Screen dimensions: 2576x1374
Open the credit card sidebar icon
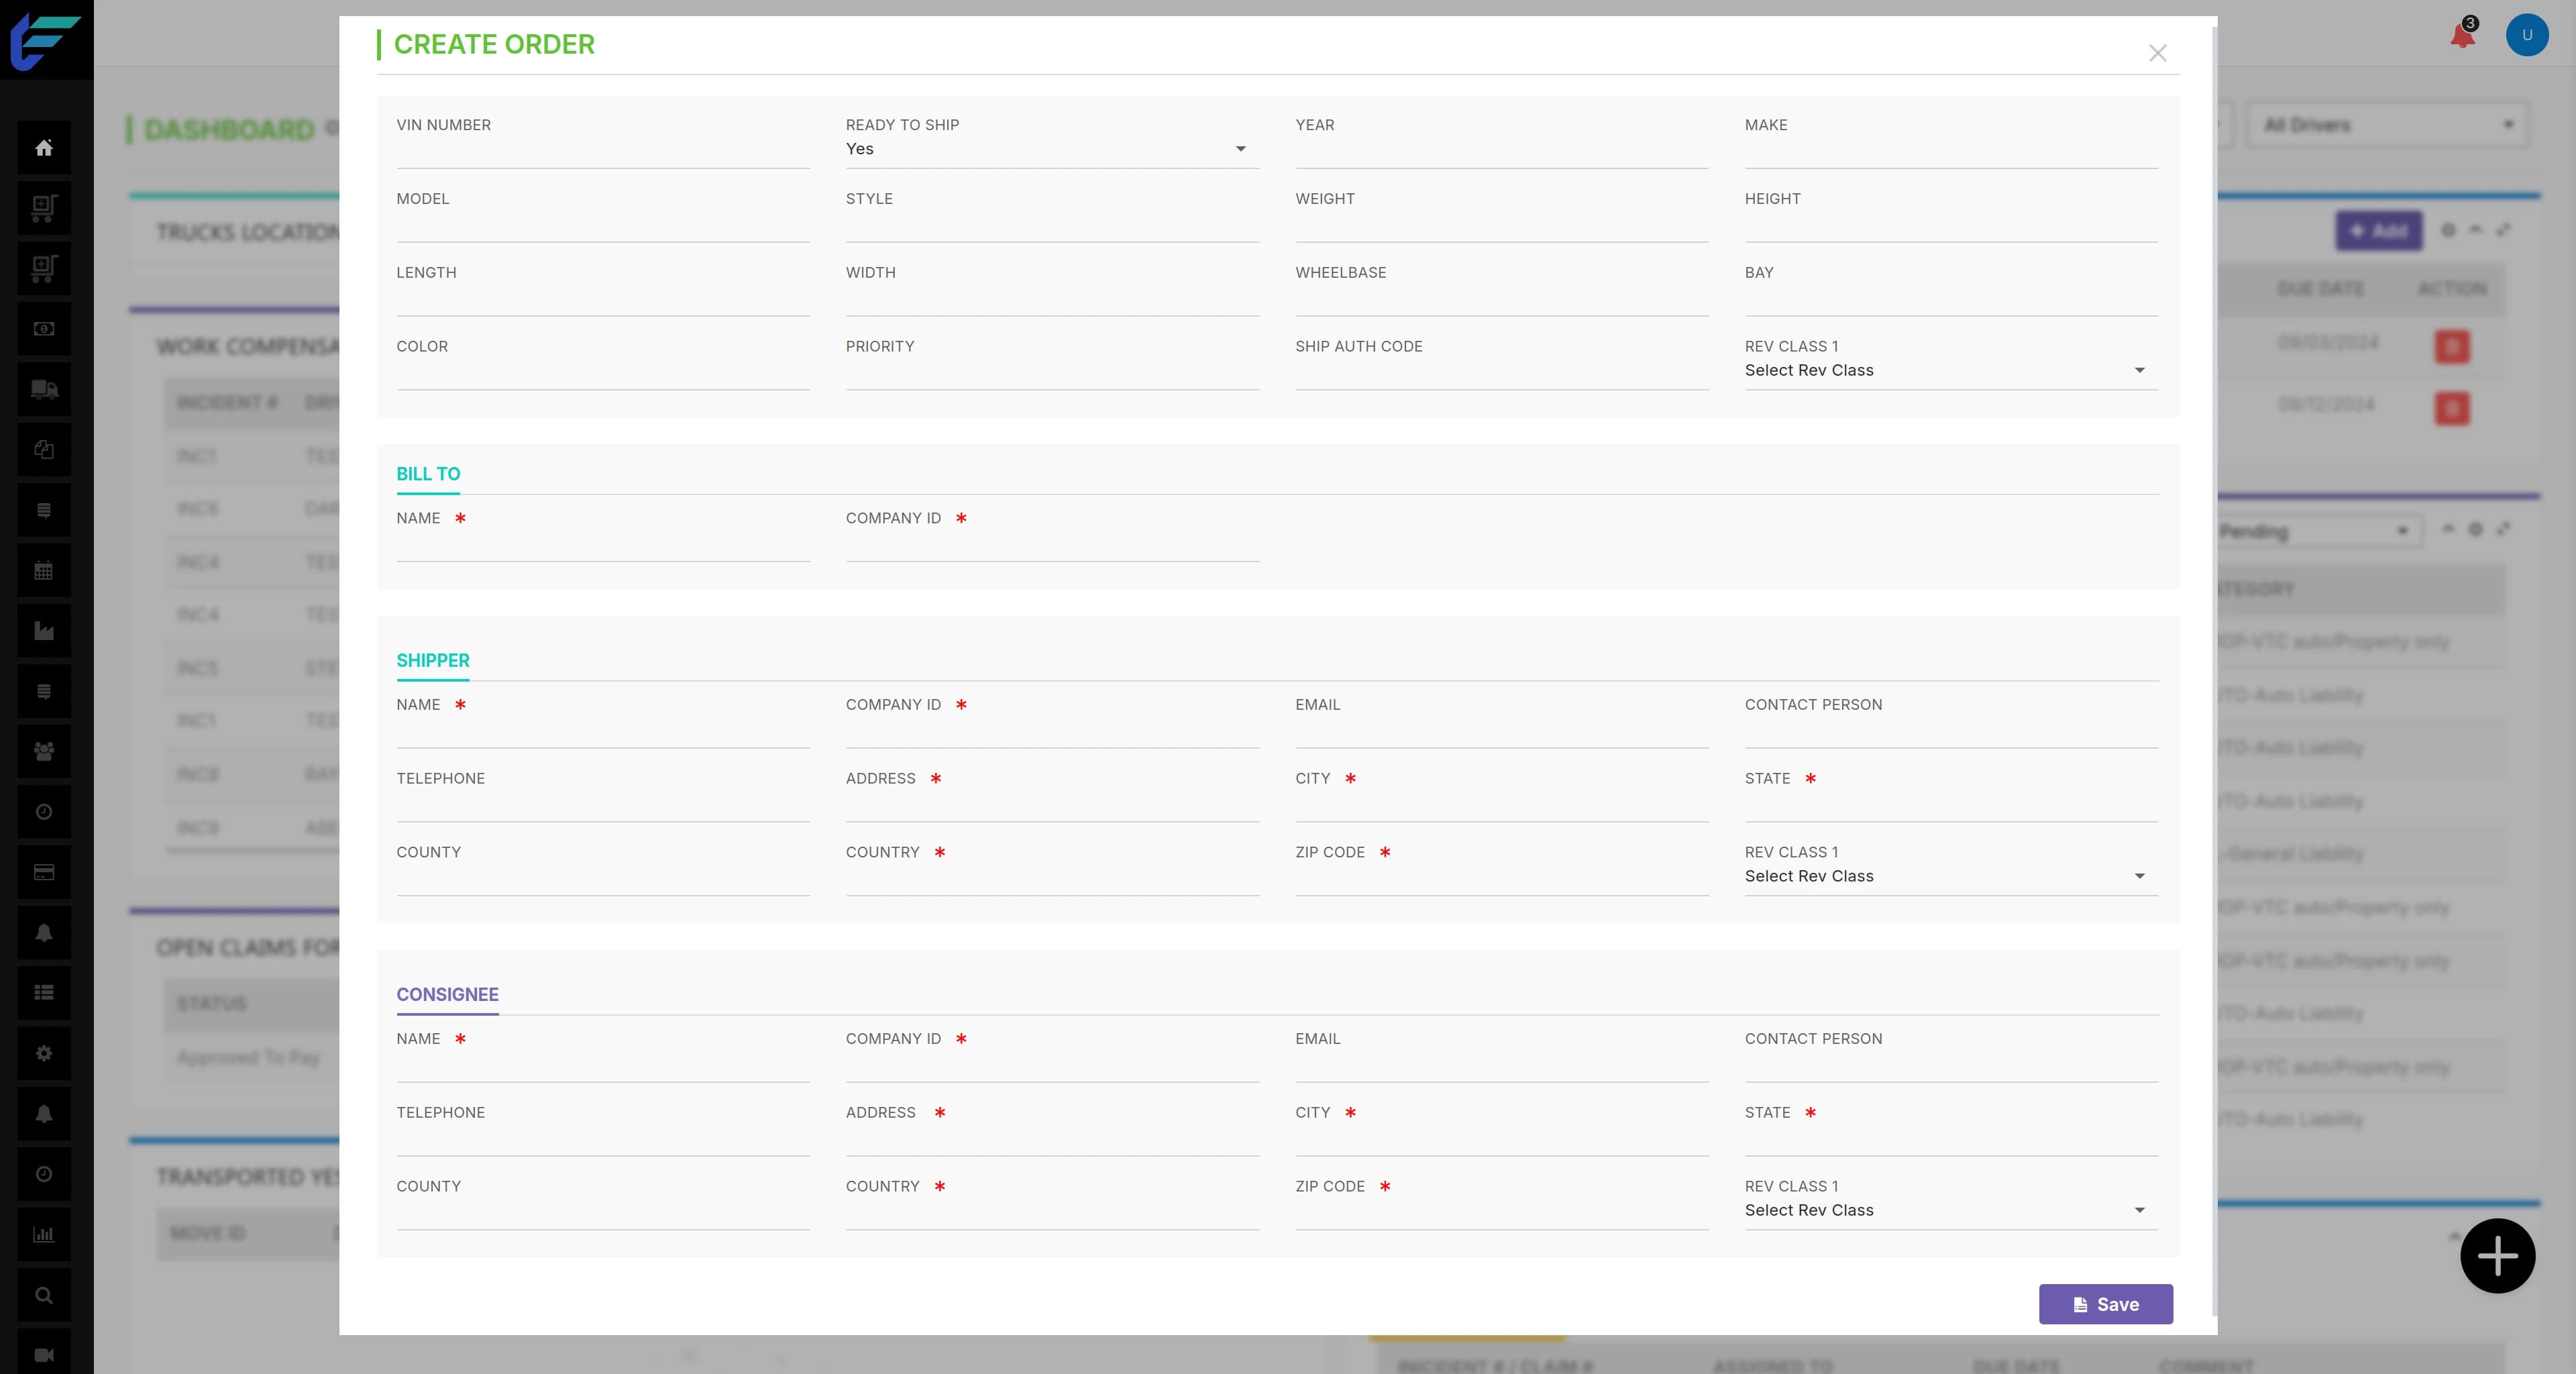pos(44,872)
